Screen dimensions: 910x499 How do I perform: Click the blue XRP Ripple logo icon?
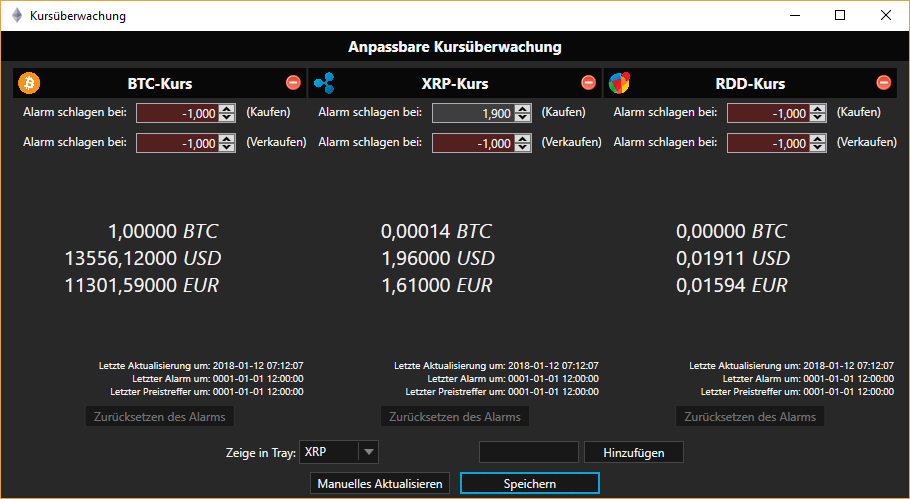324,84
